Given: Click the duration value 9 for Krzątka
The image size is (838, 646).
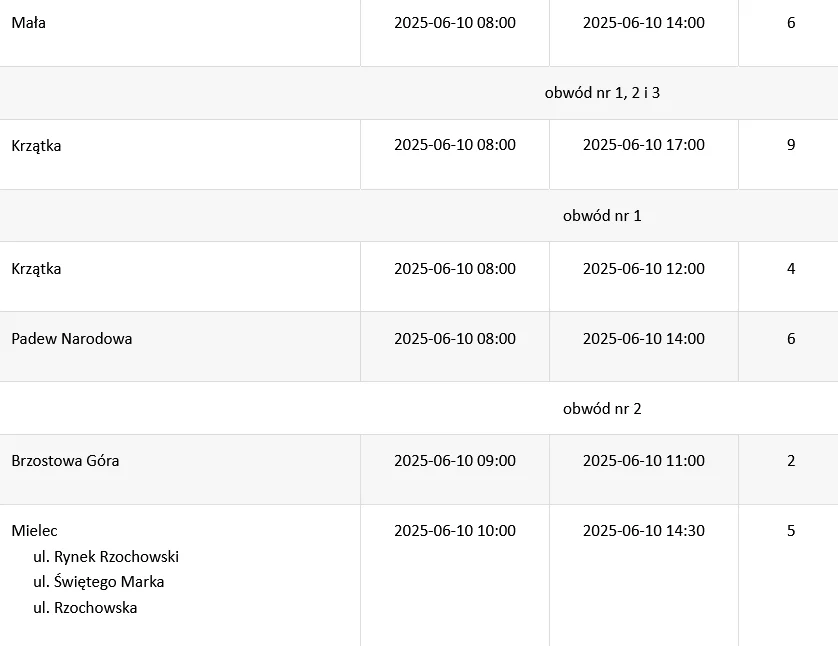Looking at the screenshot, I should [x=791, y=145].
